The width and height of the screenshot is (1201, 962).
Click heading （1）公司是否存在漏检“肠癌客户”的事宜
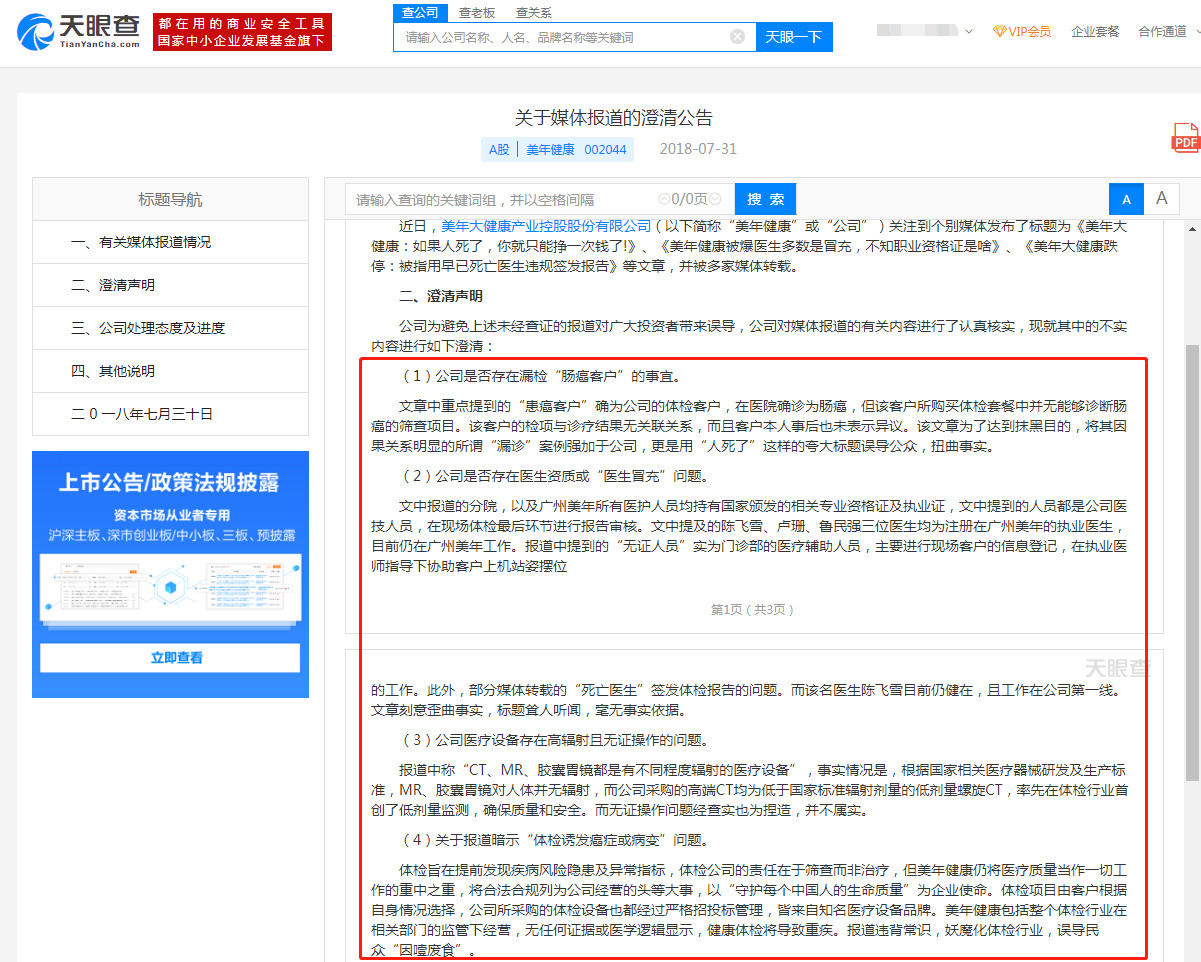point(541,376)
